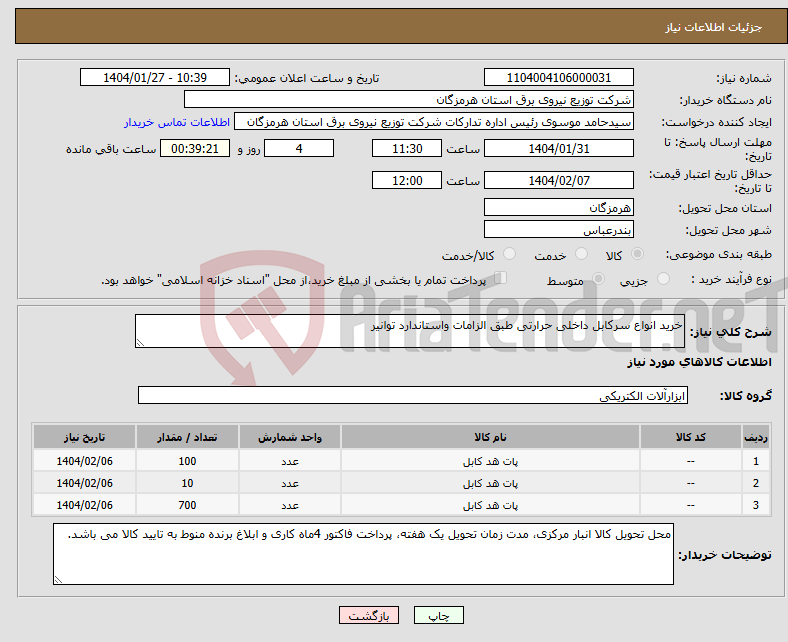The image size is (788, 642).
Task: Select the کالا radio button
Action: tap(637, 254)
